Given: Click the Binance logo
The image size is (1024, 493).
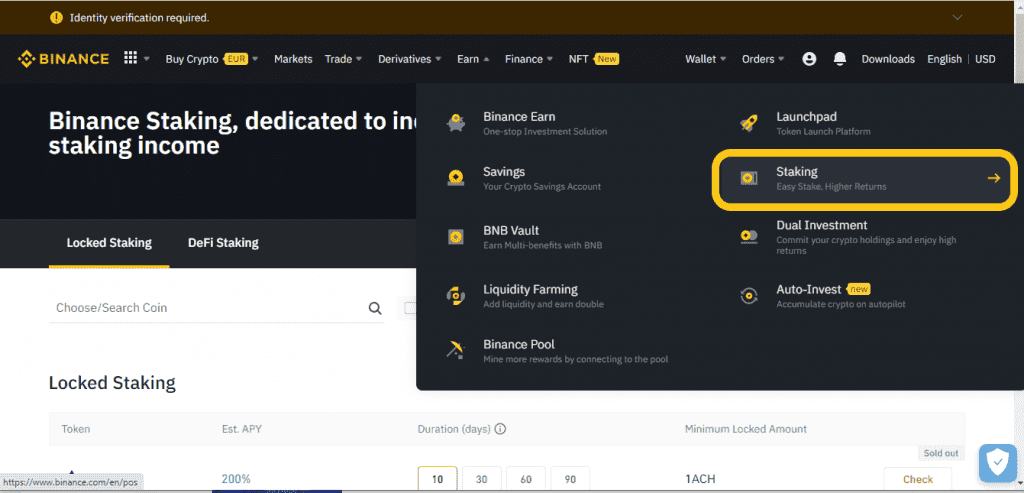Looking at the screenshot, I should [x=63, y=59].
